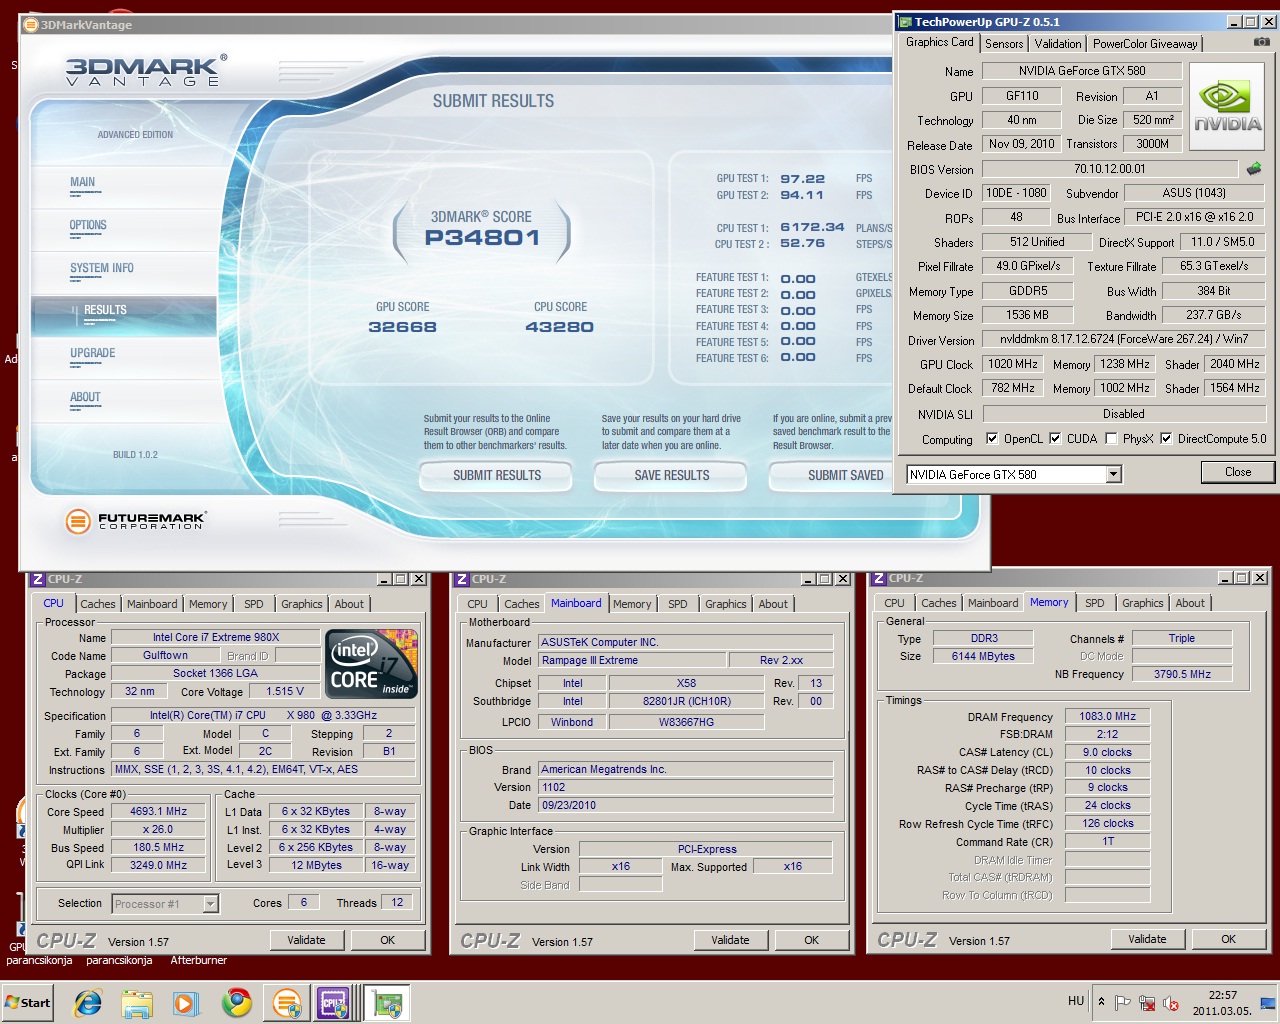Click the Show desktop icon by the clock
This screenshot has width=1280, height=1024.
click(x=1267, y=1003)
